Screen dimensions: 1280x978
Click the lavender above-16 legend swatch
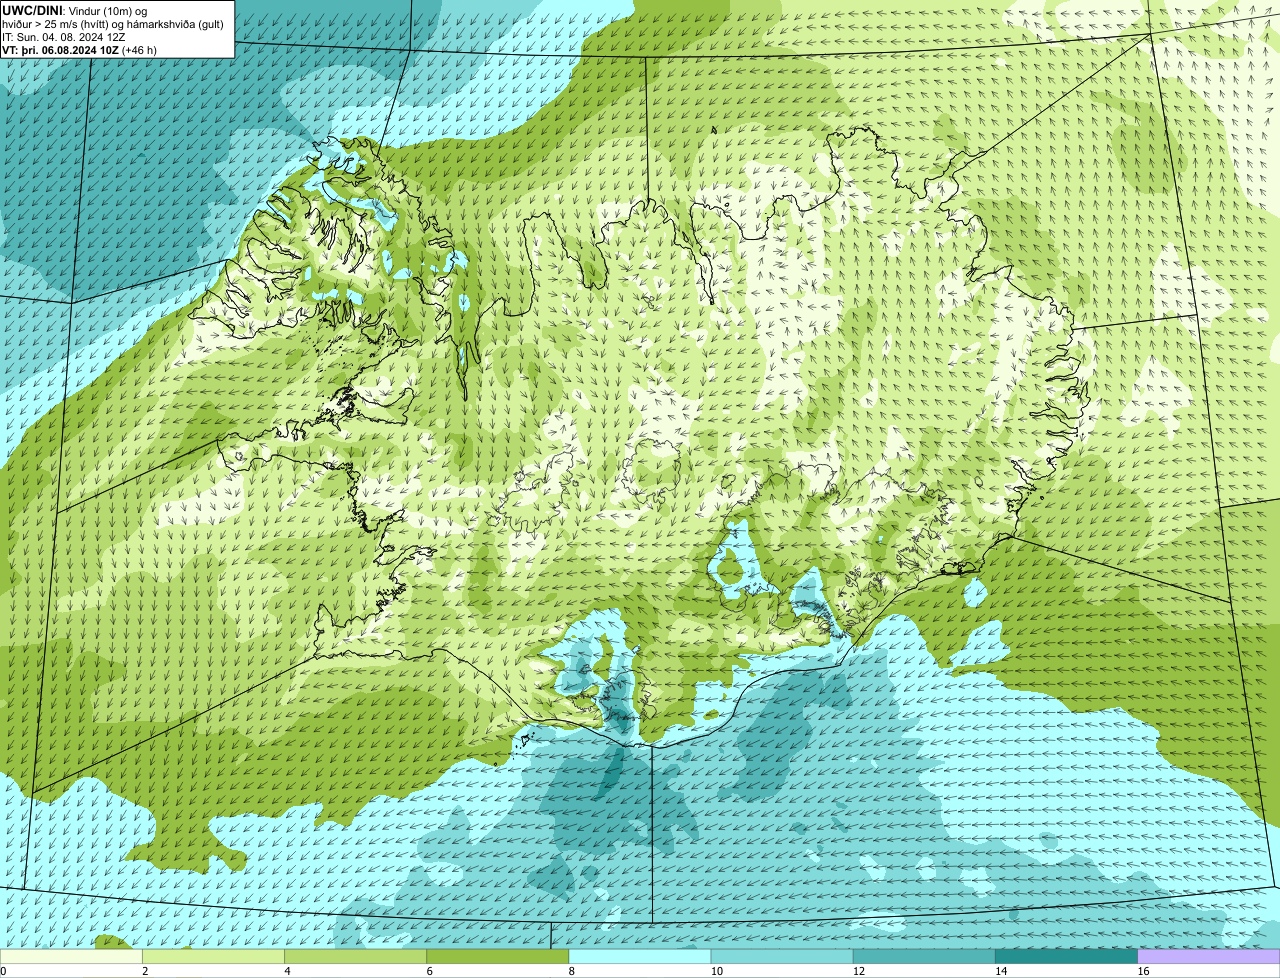point(1209,957)
